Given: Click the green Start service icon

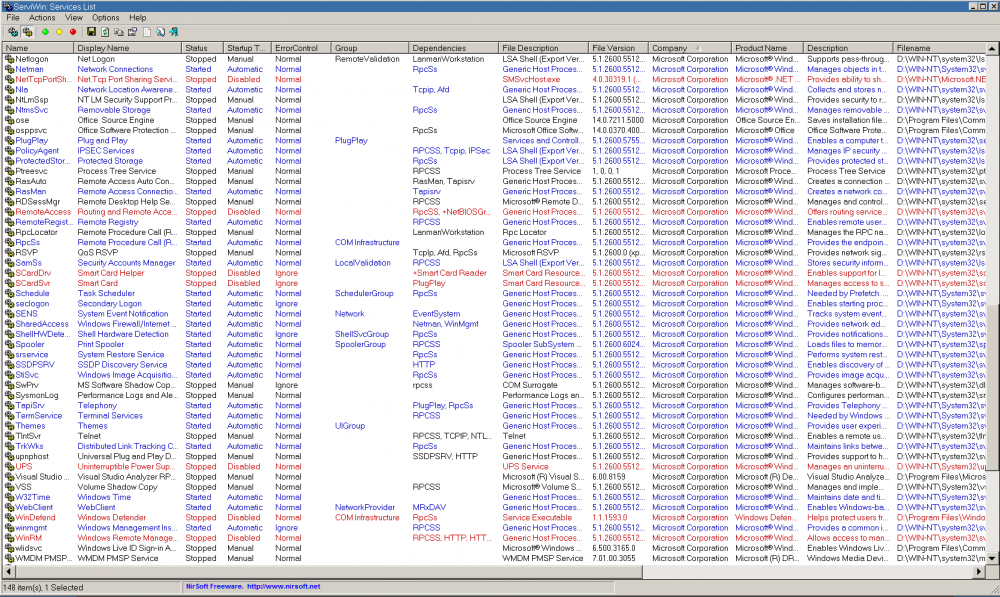Looking at the screenshot, I should [46, 32].
